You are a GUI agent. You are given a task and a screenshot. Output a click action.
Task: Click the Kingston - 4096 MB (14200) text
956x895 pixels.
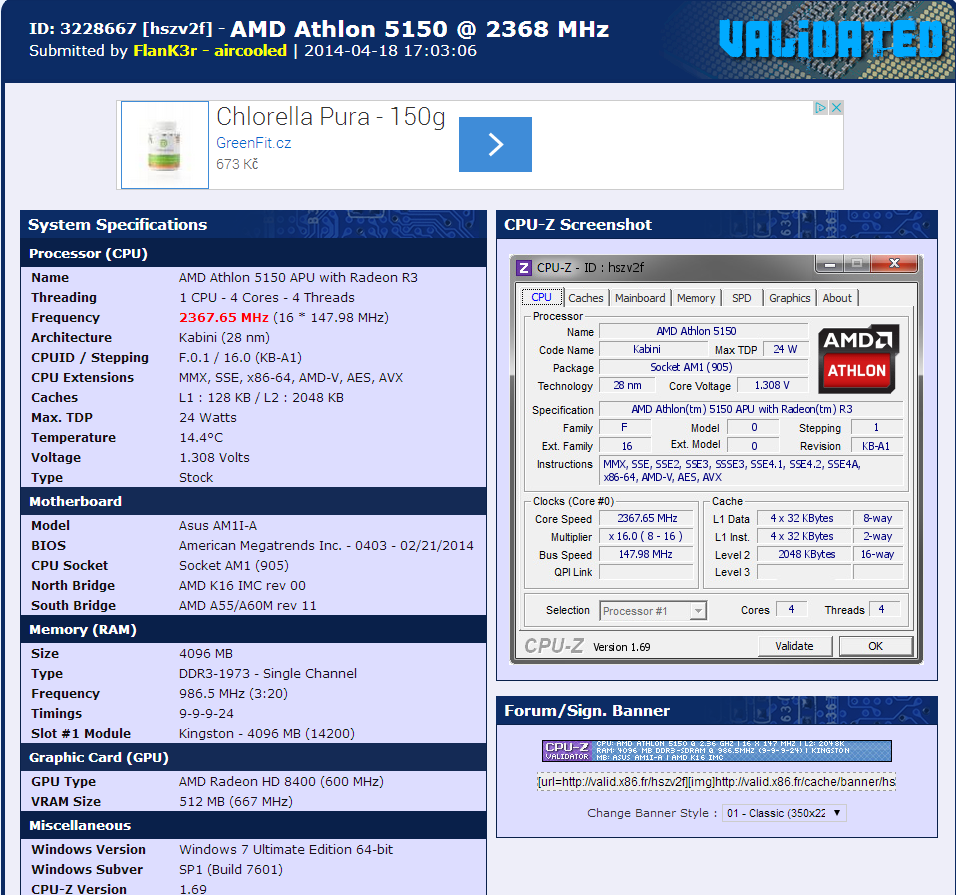click(x=266, y=733)
